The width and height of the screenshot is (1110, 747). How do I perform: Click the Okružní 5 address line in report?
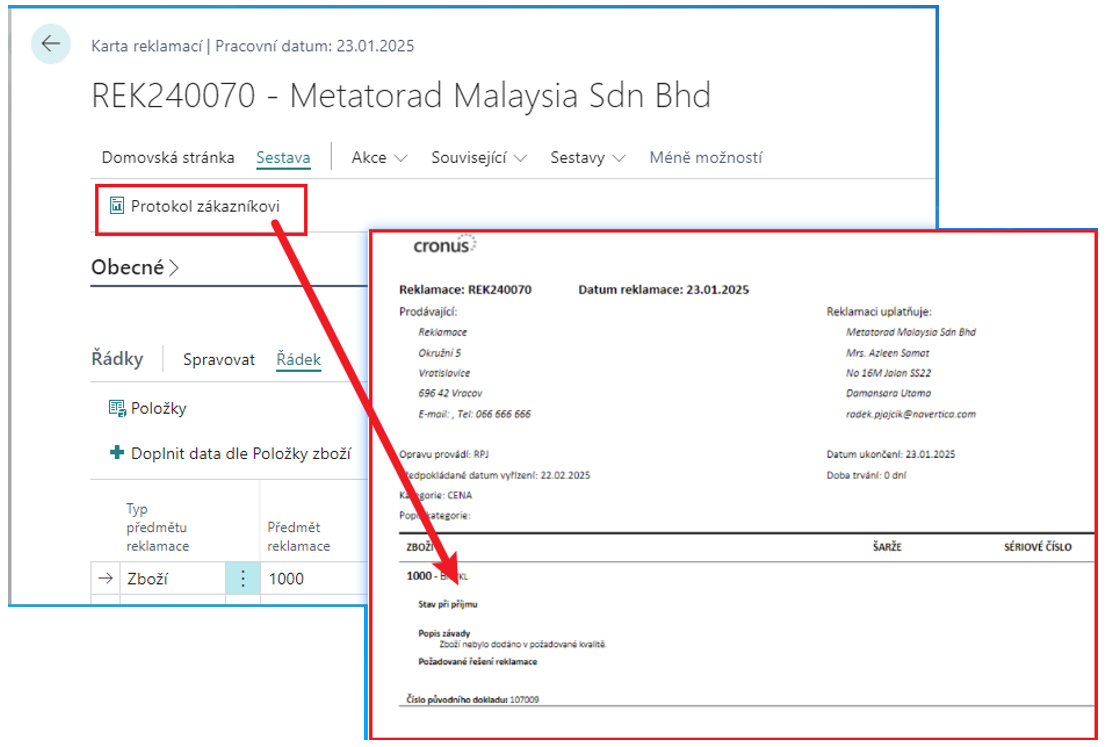440,353
